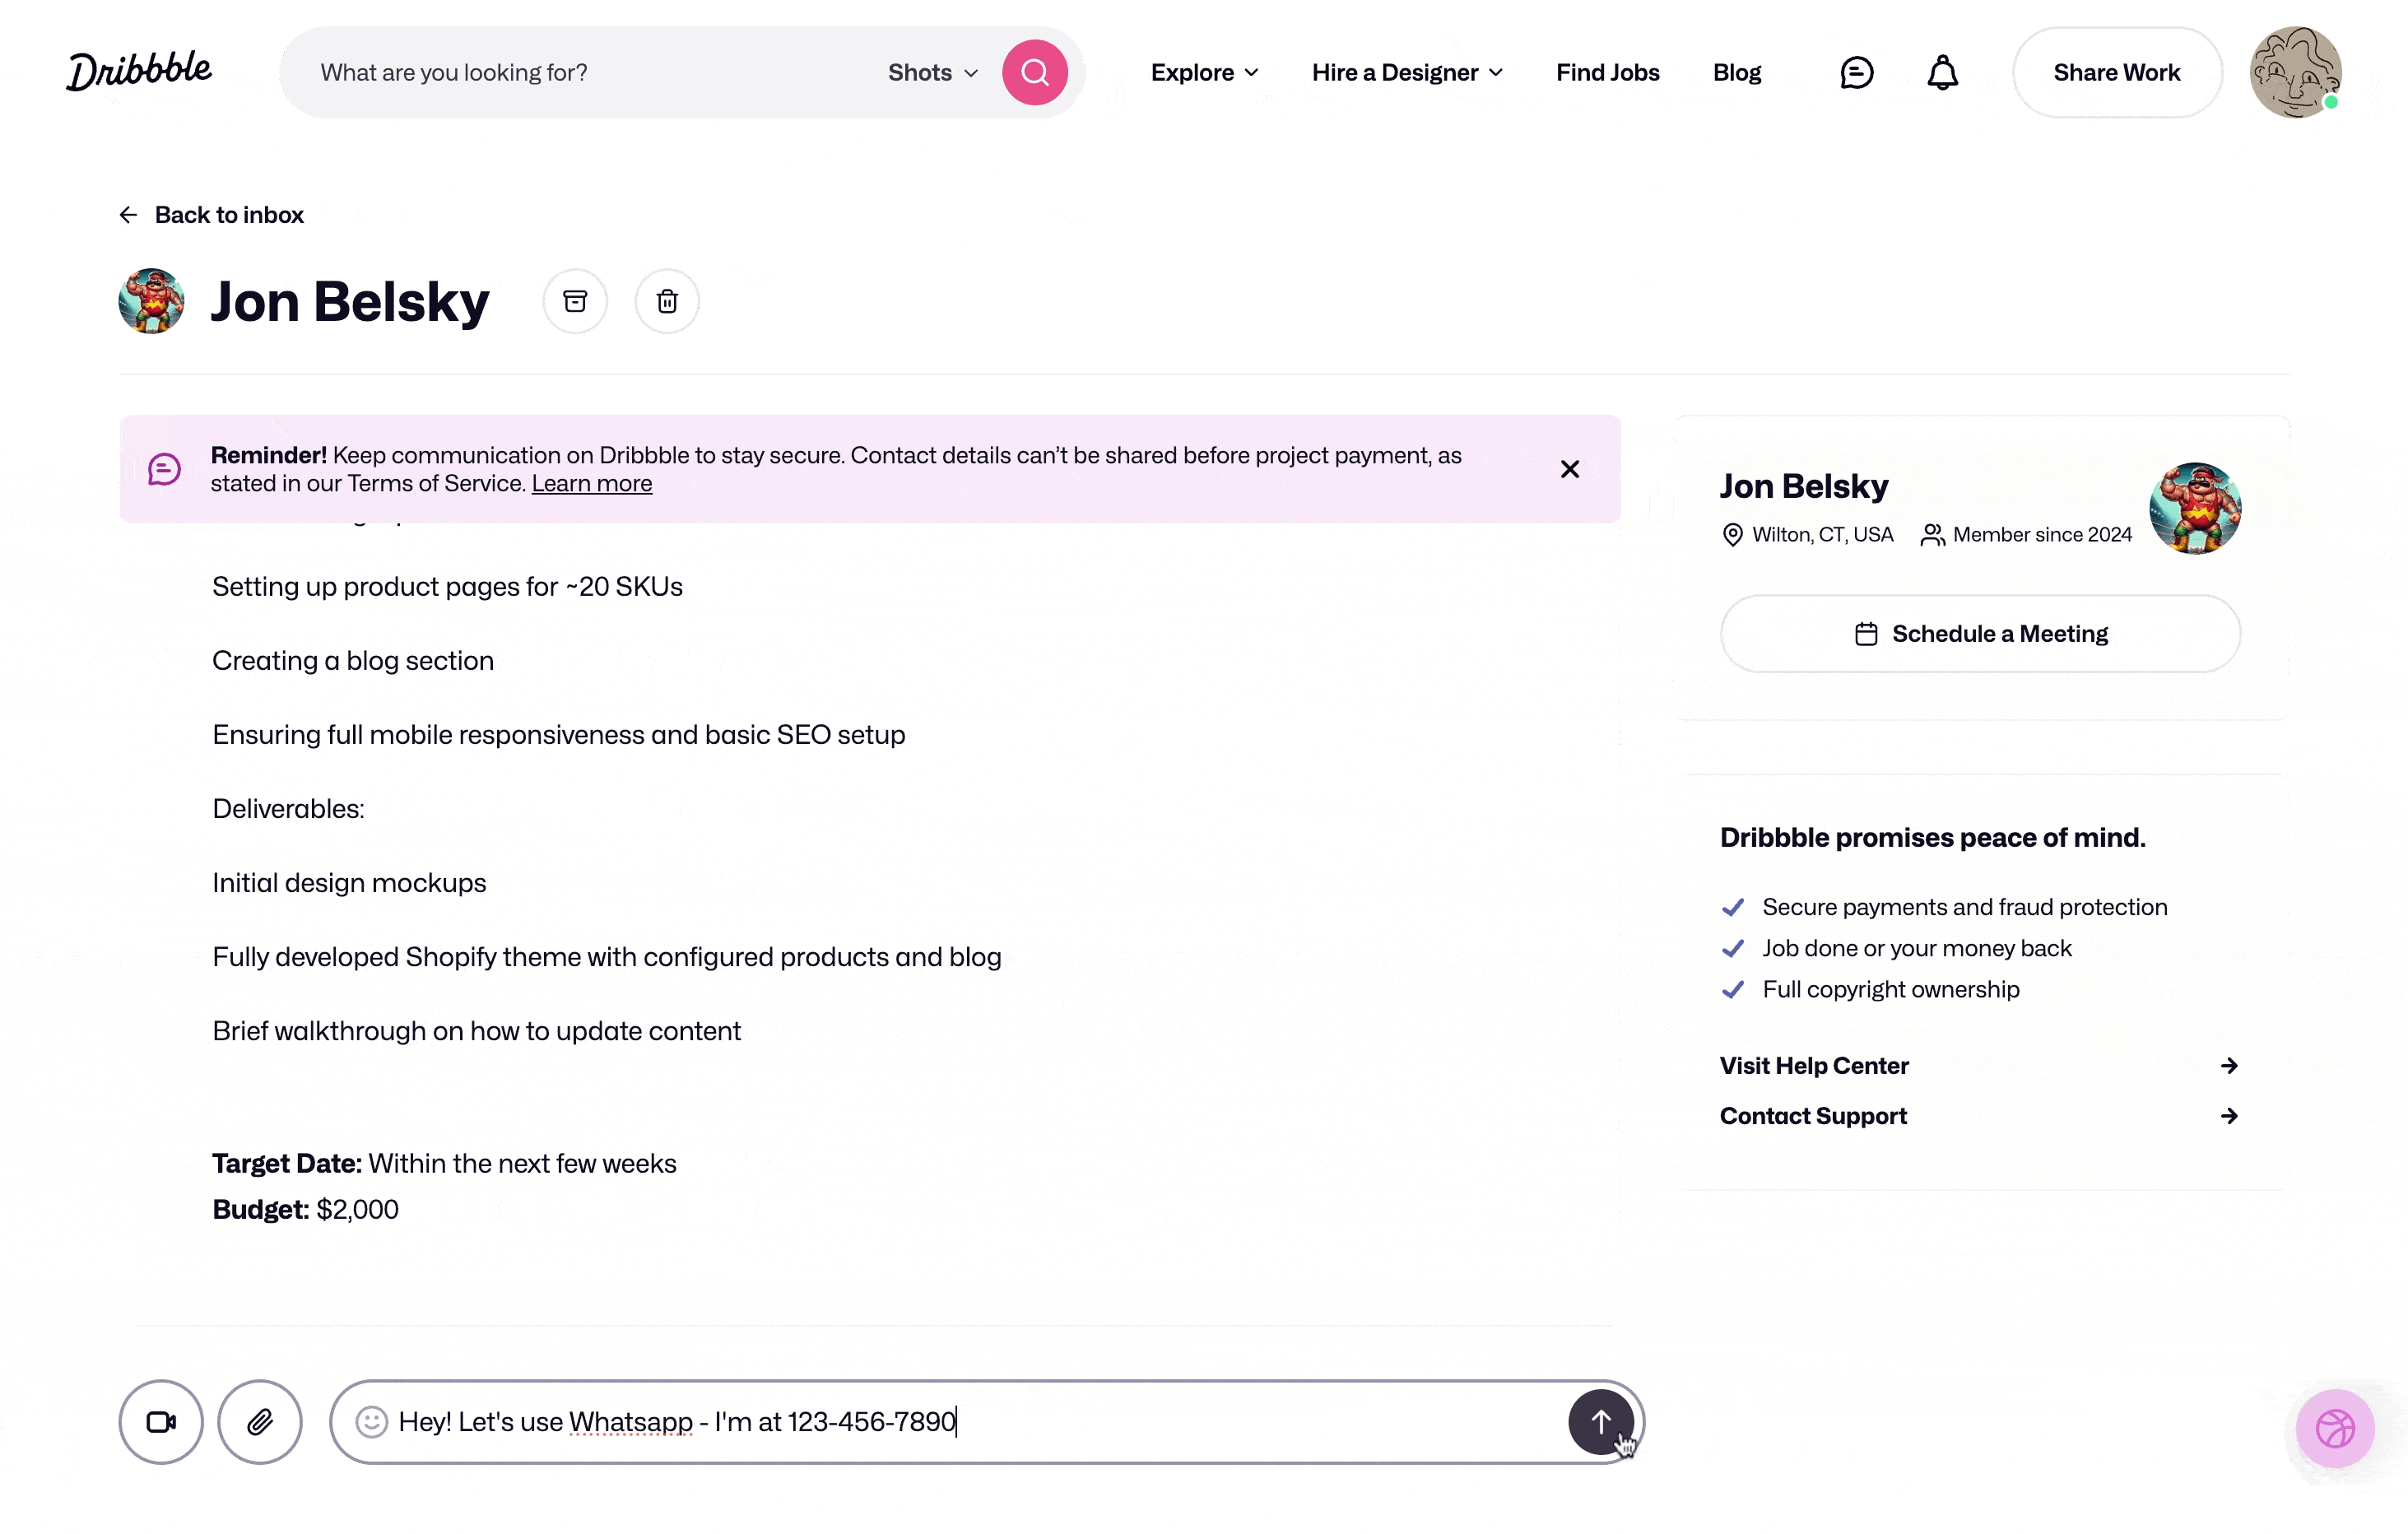The height and width of the screenshot is (1534, 2408).
Task: Dismiss the Reminder banner
Action: [x=1569, y=469]
